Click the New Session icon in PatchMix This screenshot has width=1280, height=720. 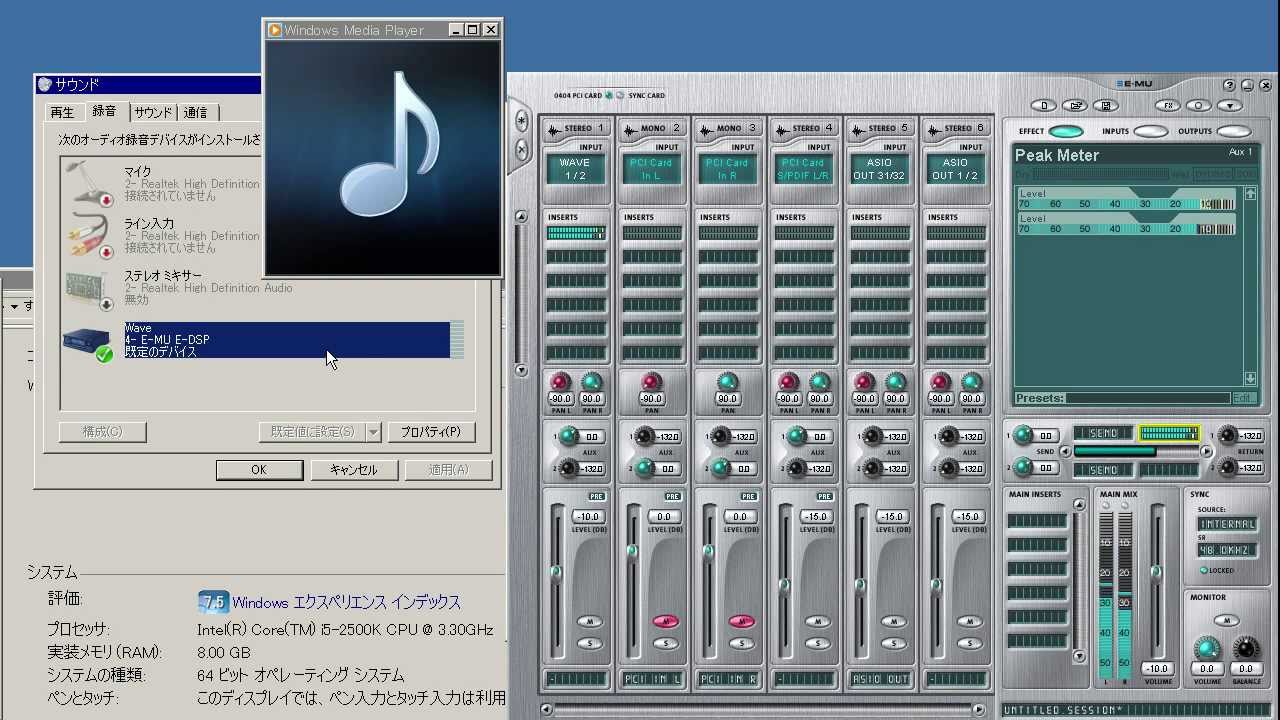pyautogui.click(x=1044, y=105)
